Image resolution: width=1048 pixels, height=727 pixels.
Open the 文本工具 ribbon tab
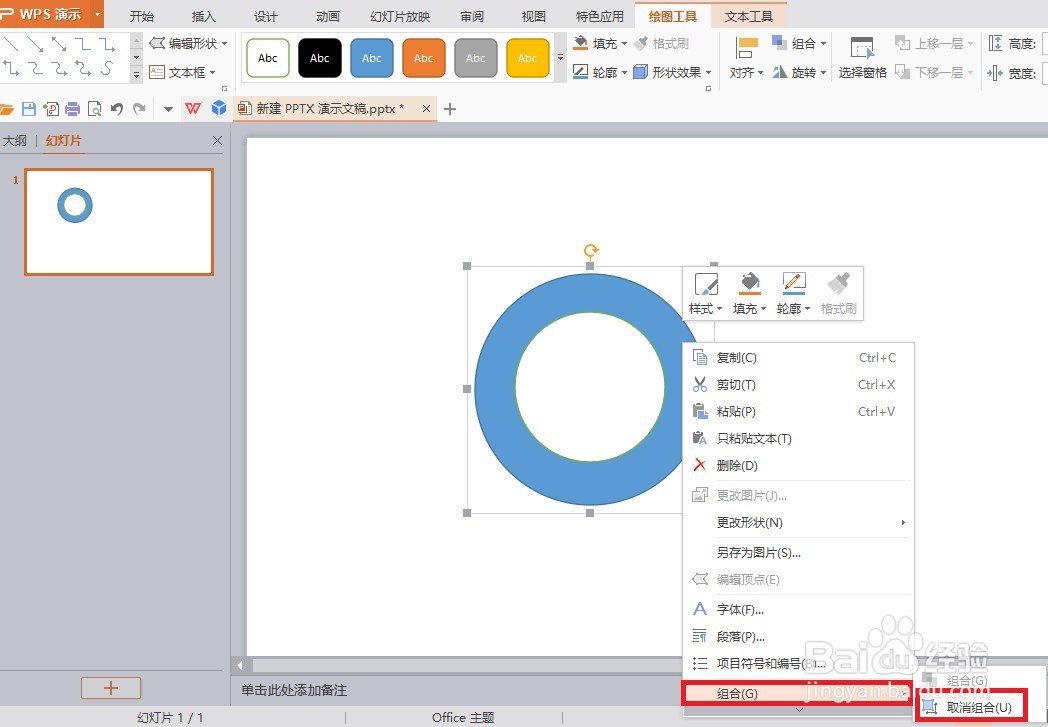coord(749,16)
